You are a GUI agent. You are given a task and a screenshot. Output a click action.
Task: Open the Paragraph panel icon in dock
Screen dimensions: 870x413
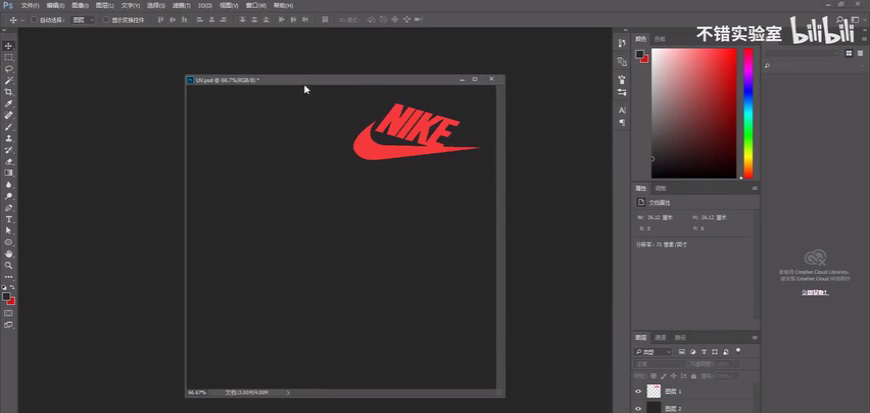tap(622, 122)
